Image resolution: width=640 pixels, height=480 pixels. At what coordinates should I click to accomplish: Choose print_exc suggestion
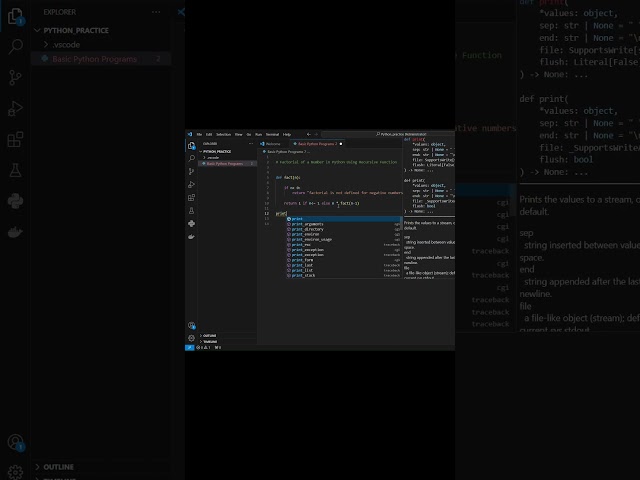343,245
